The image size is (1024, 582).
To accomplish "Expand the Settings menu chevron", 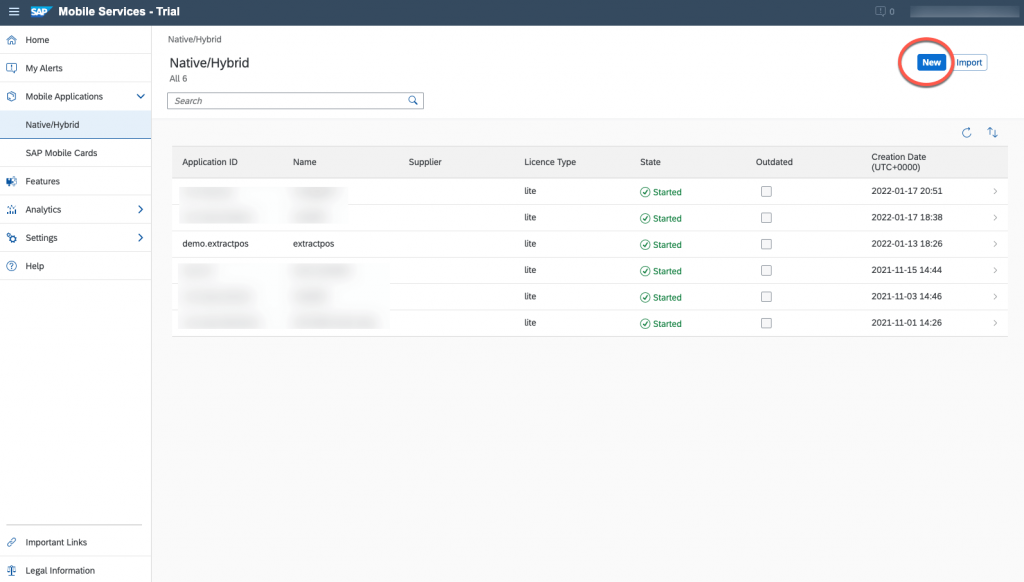I will click(x=140, y=238).
